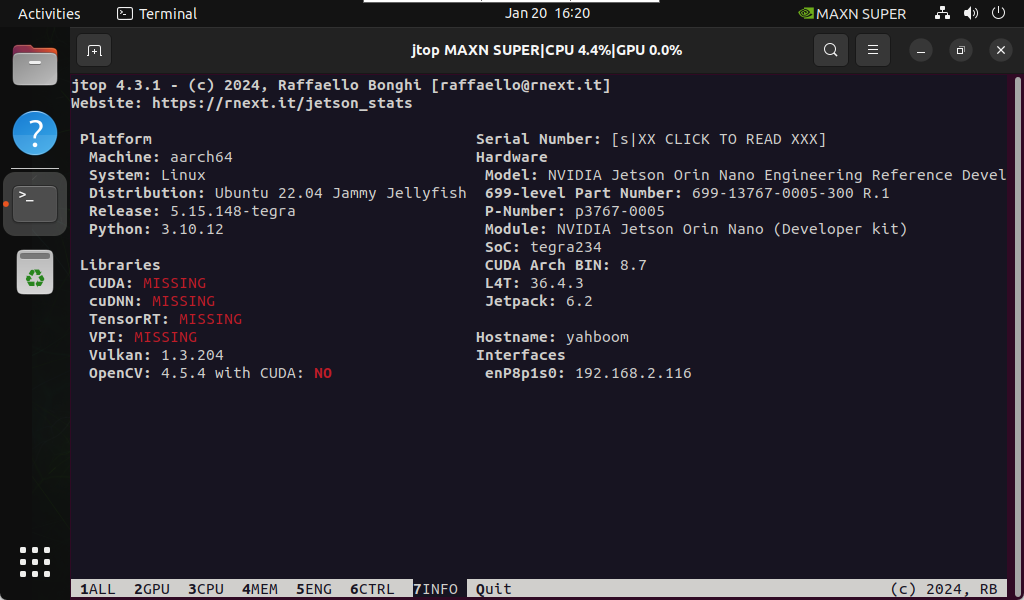Screen dimensions: 1024x600
Task: Switch to the 4MEM tab in jtop
Action: point(259,589)
